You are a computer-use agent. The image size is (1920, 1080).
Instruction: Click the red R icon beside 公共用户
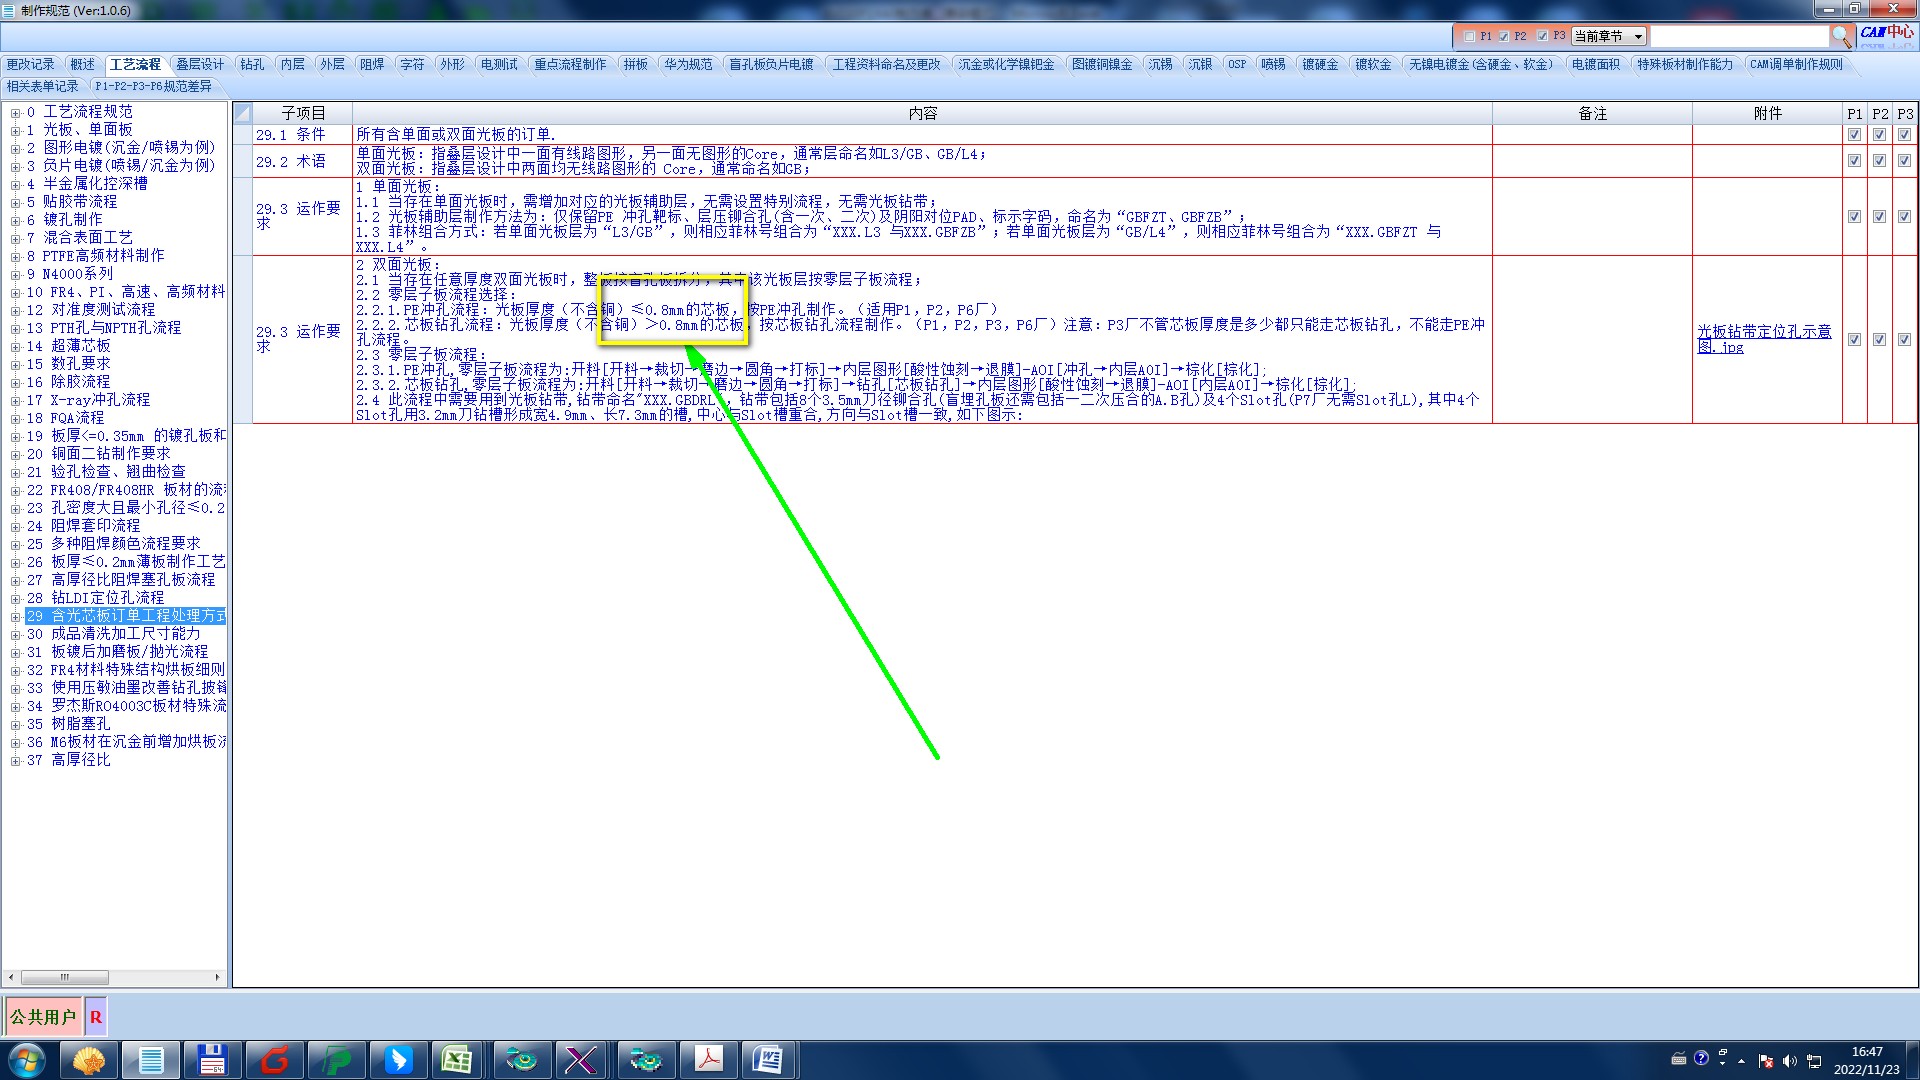click(96, 1017)
